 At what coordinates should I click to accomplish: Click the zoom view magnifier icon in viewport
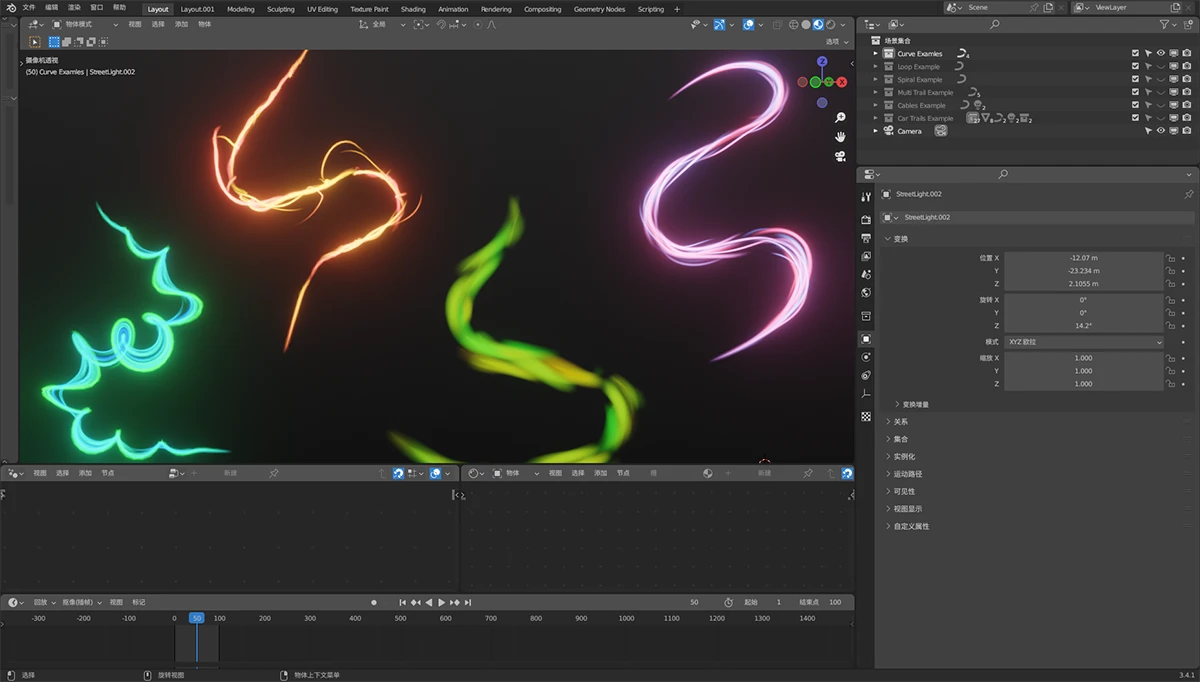[x=840, y=118]
